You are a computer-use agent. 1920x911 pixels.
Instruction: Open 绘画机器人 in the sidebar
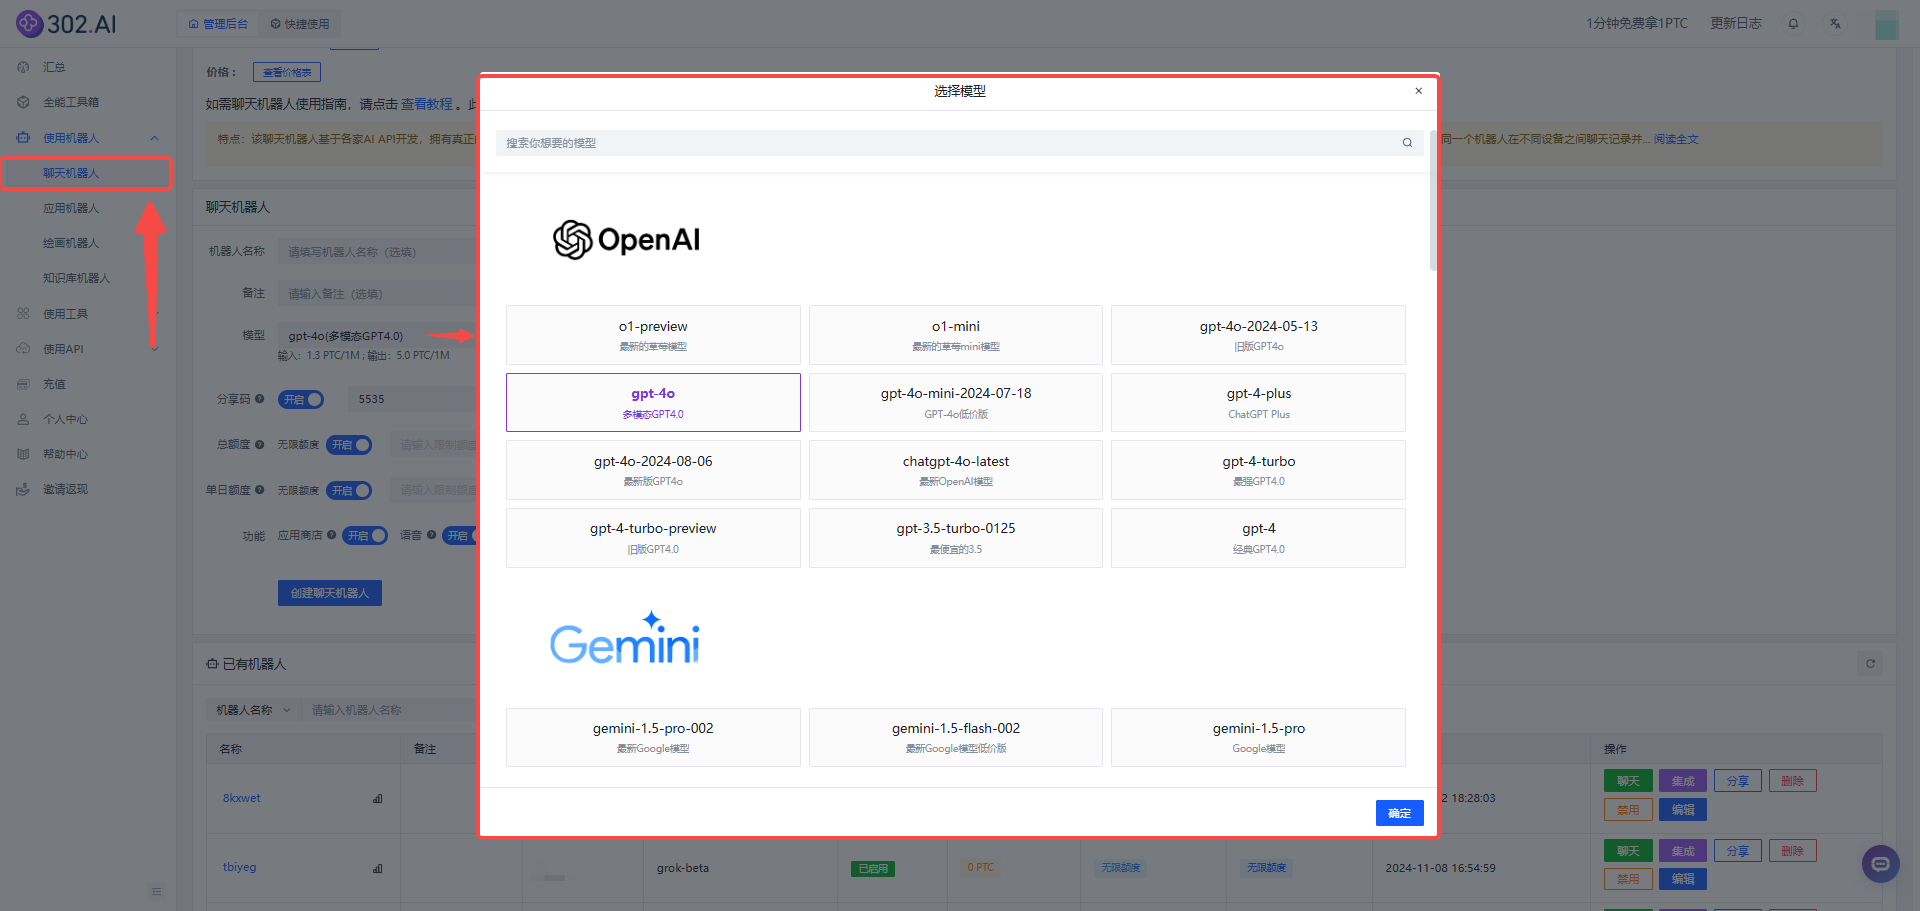coord(71,243)
